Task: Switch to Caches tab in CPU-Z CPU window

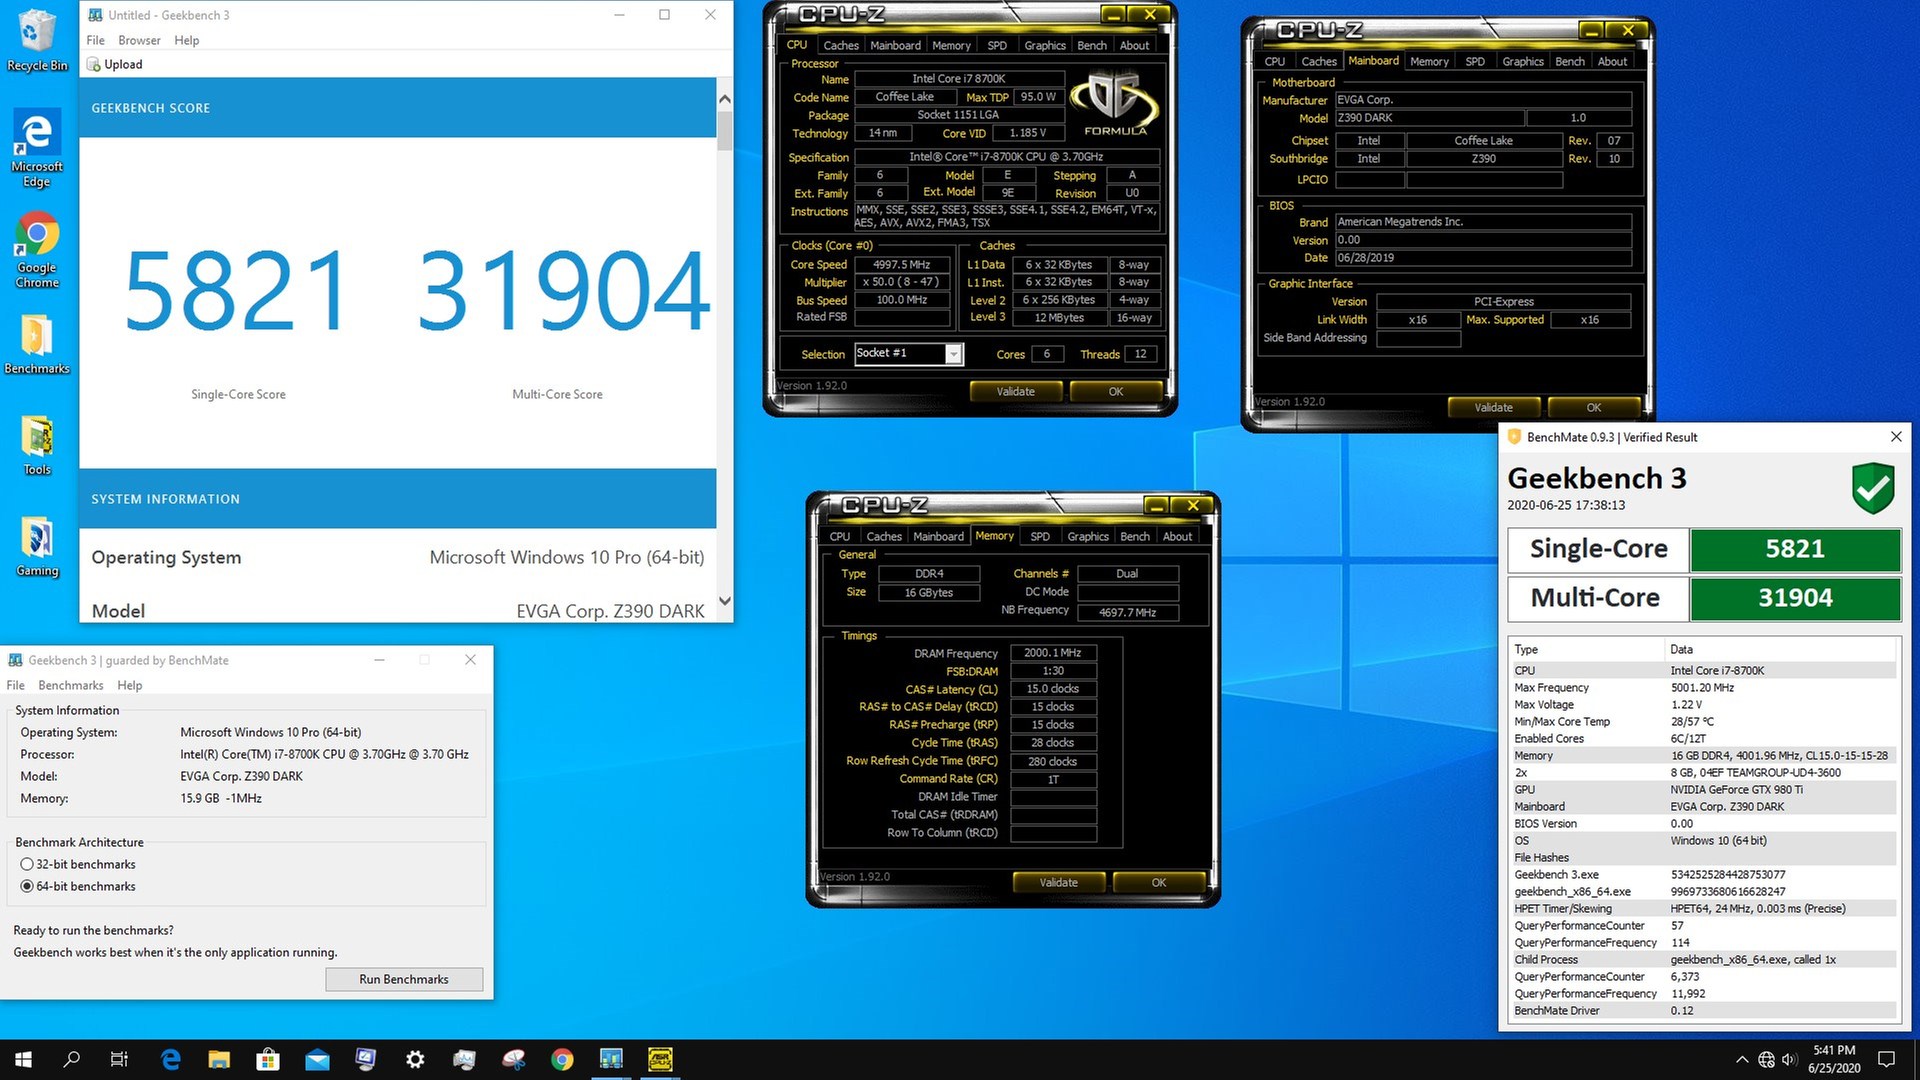Action: (840, 45)
